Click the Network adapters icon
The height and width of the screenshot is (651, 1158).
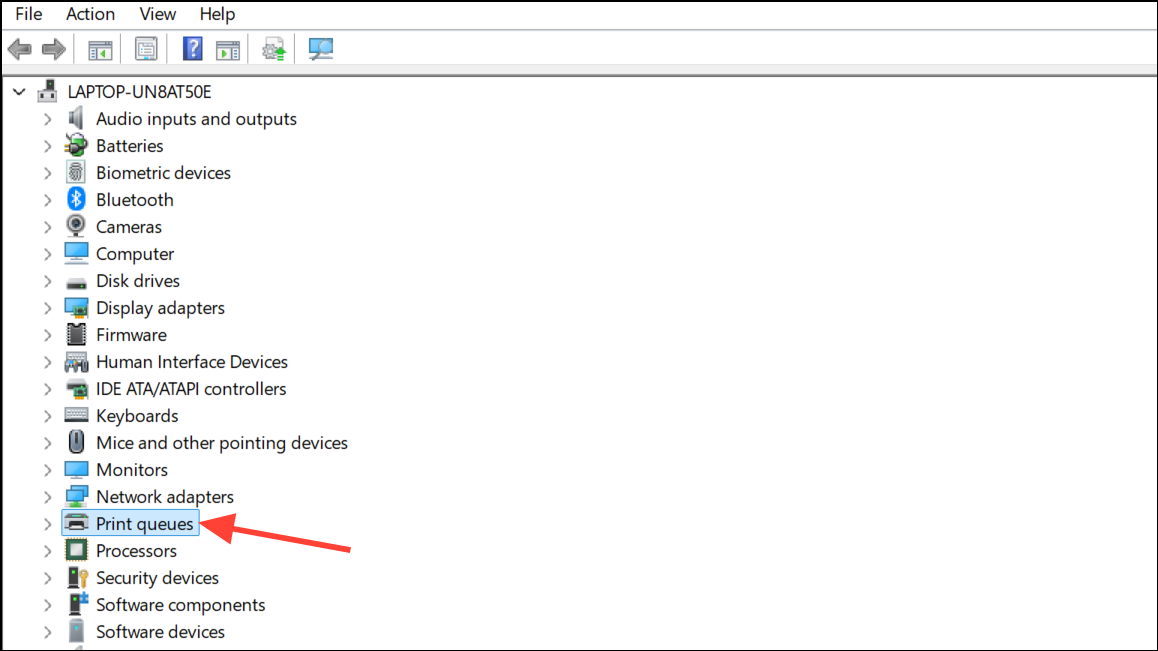click(x=76, y=497)
